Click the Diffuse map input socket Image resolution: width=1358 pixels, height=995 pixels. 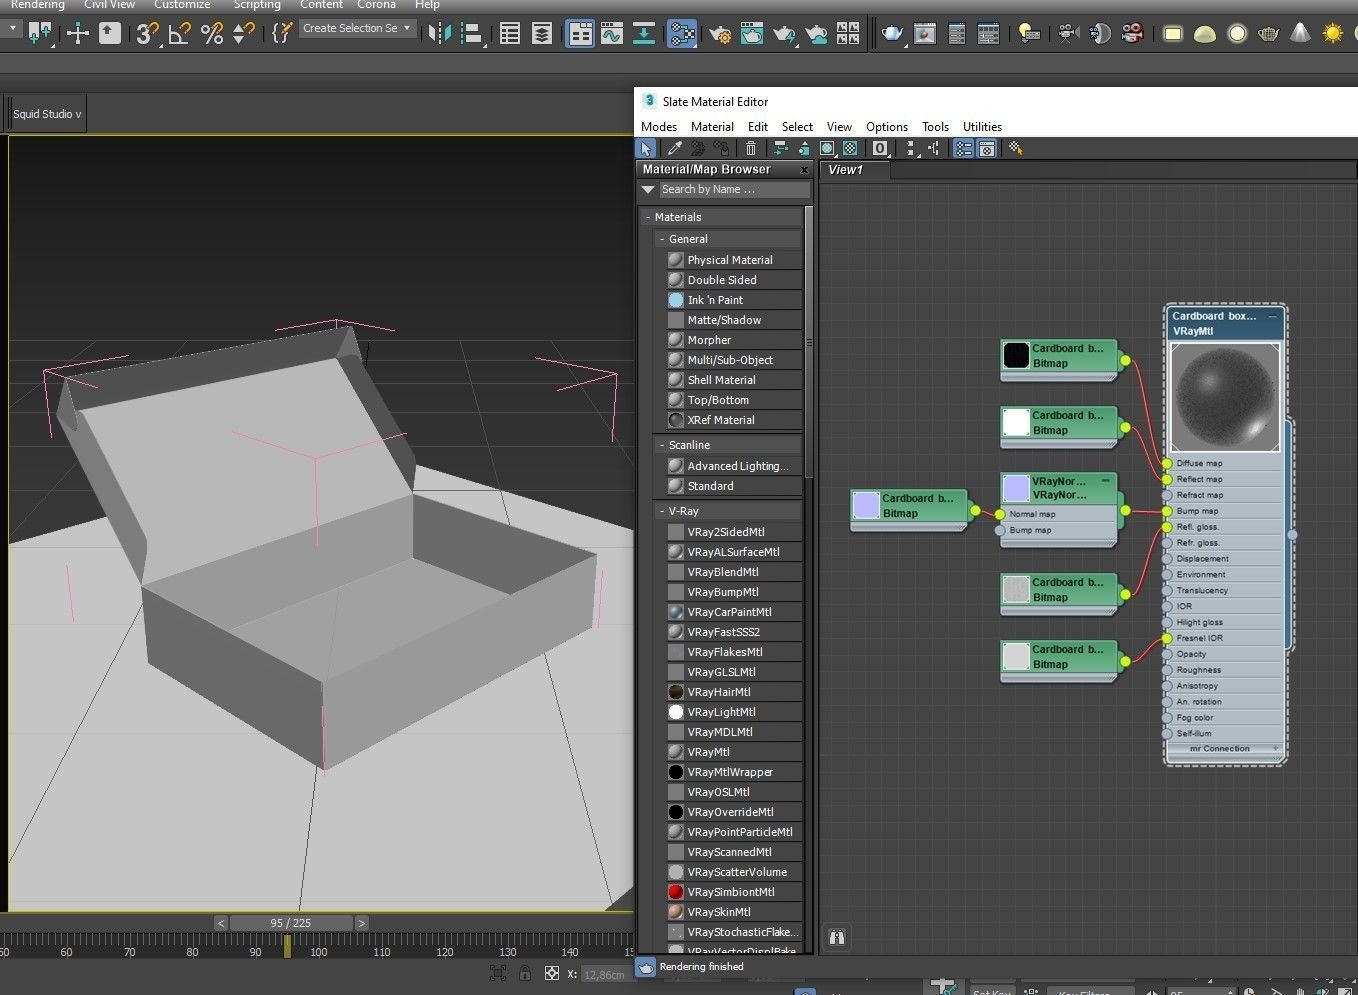pos(1167,463)
